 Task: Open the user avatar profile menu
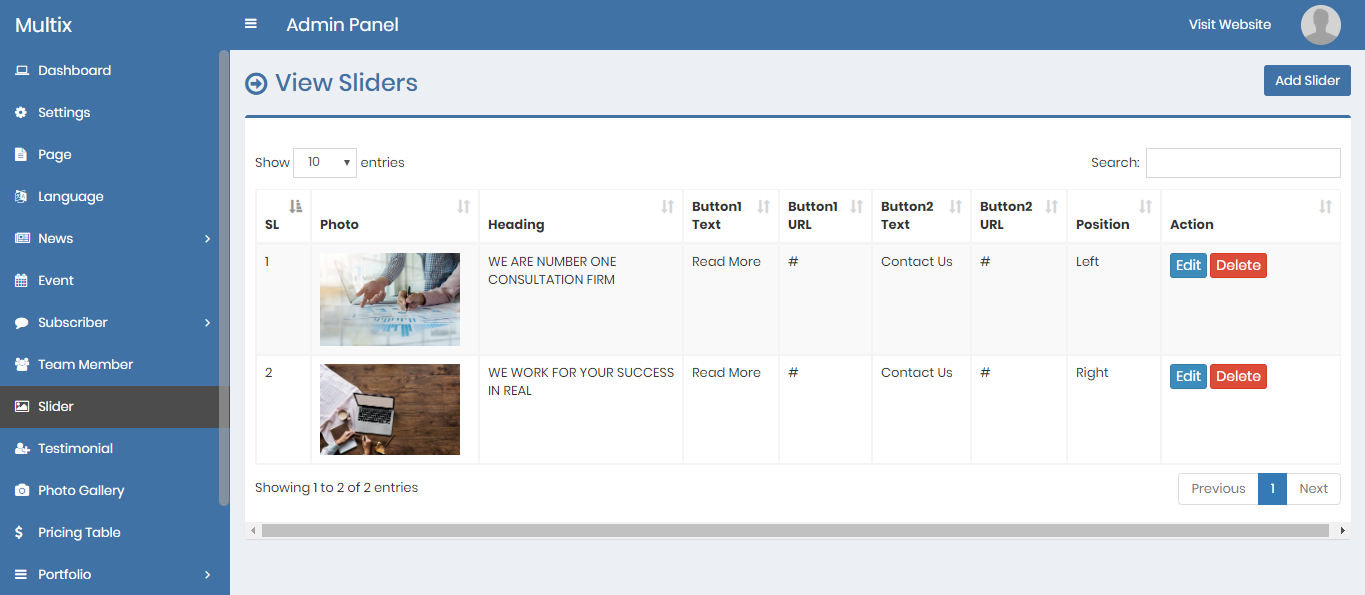[x=1320, y=25]
